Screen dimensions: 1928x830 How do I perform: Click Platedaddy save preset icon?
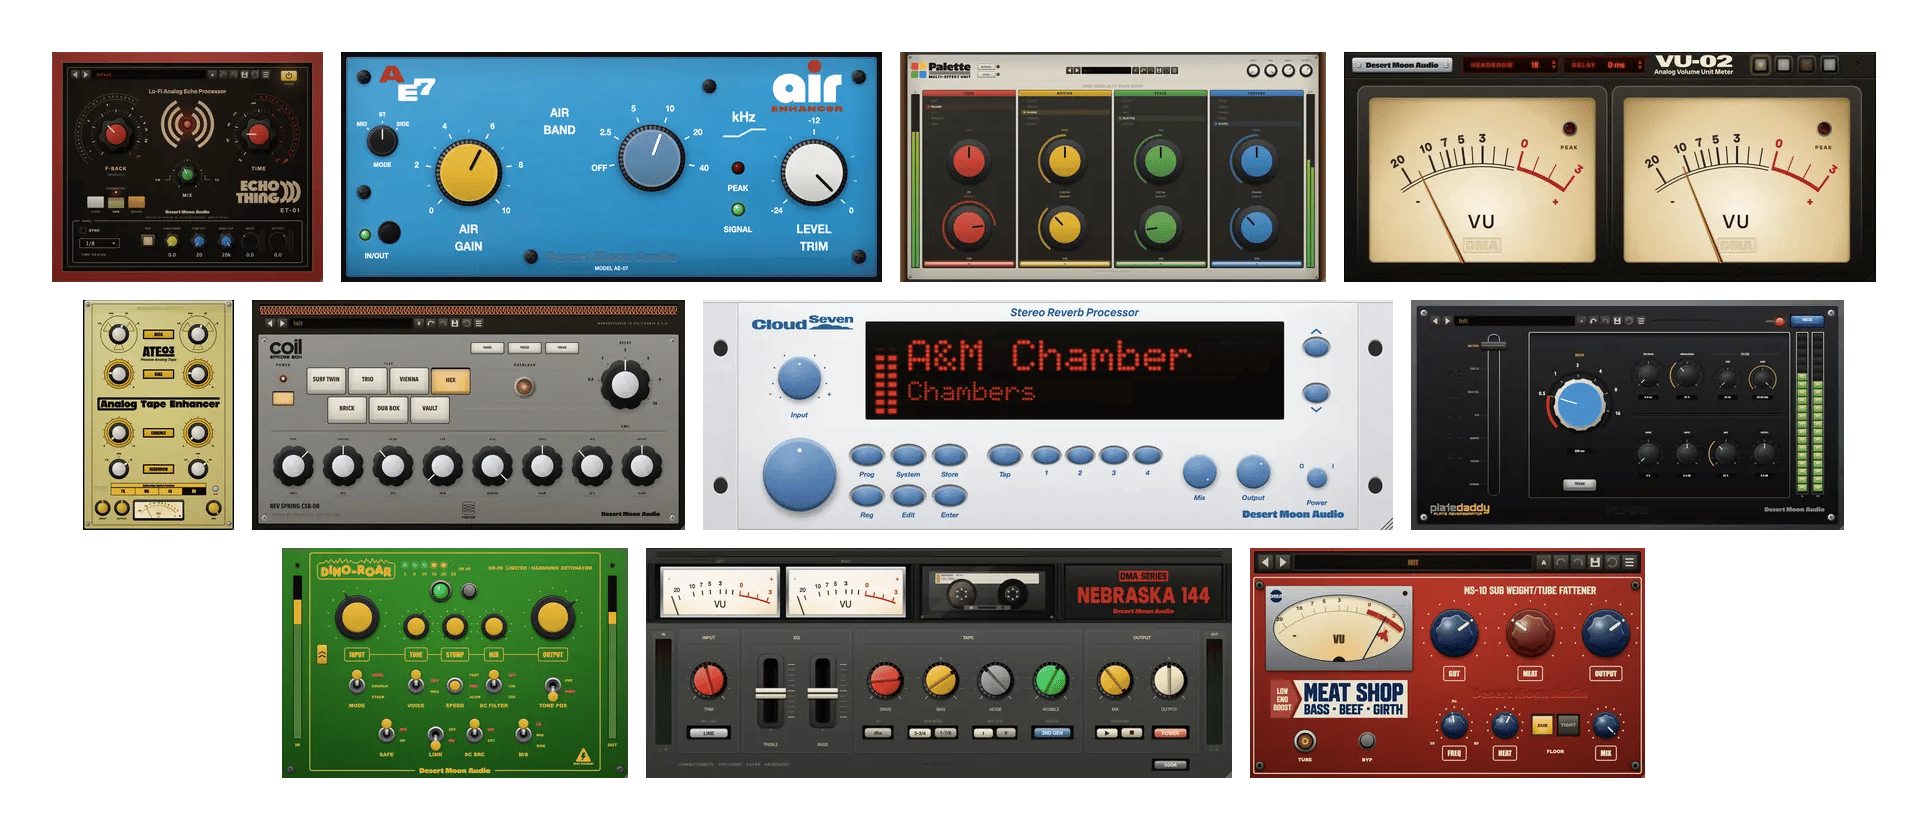click(x=1617, y=321)
